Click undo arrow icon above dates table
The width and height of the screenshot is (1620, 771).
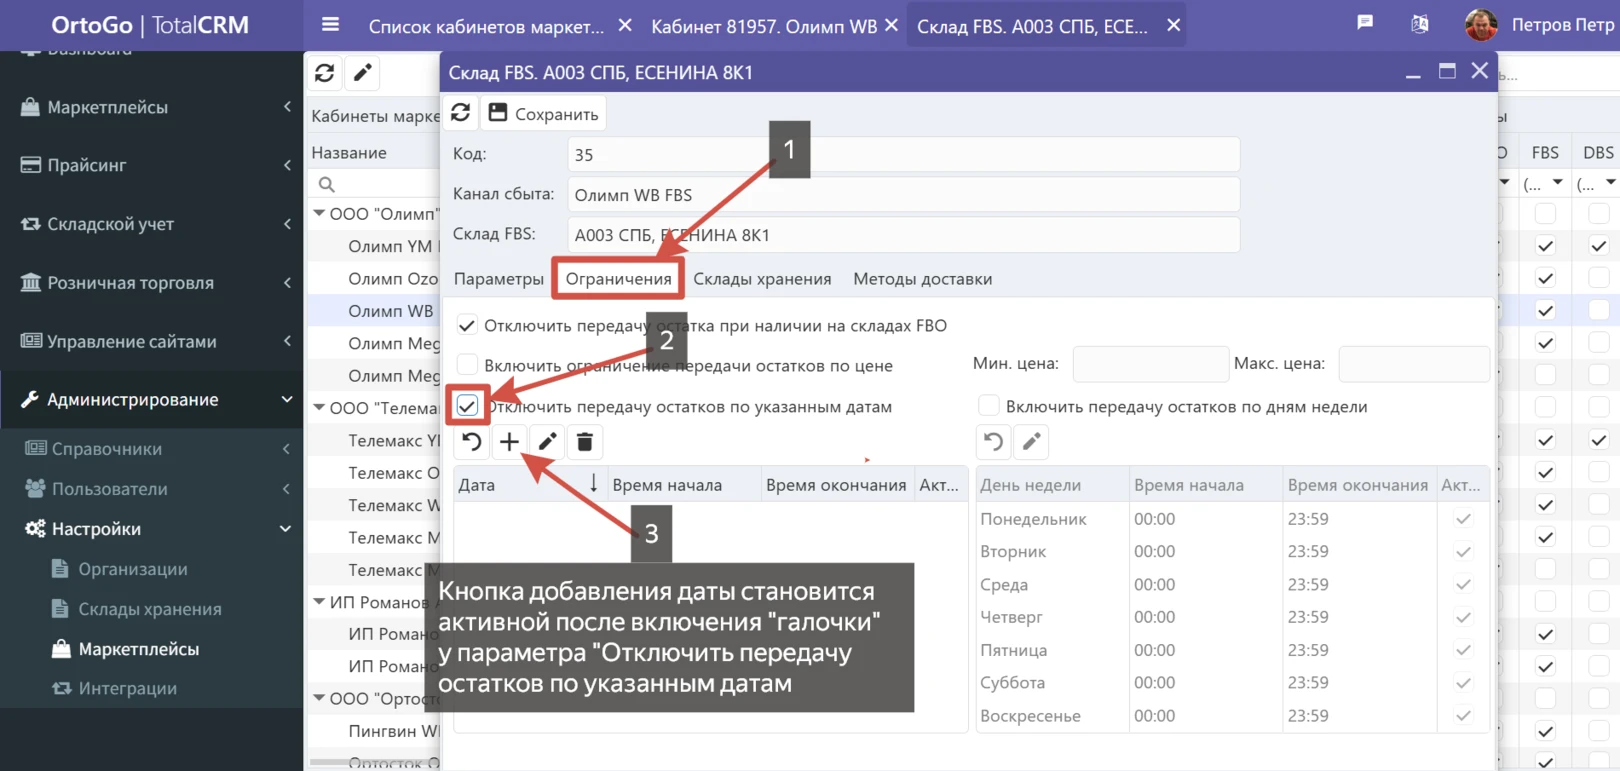click(x=472, y=442)
